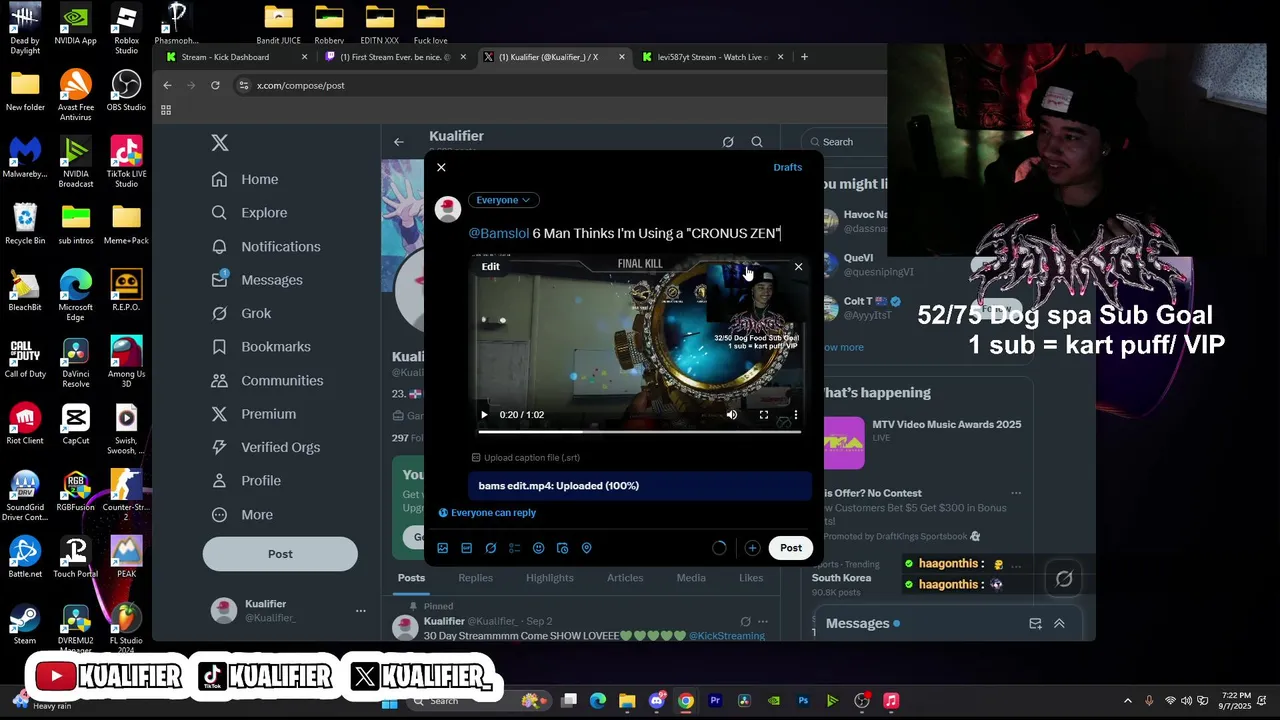Reload the x.com page
Viewport: 1280px width, 720px height.
[215, 86]
